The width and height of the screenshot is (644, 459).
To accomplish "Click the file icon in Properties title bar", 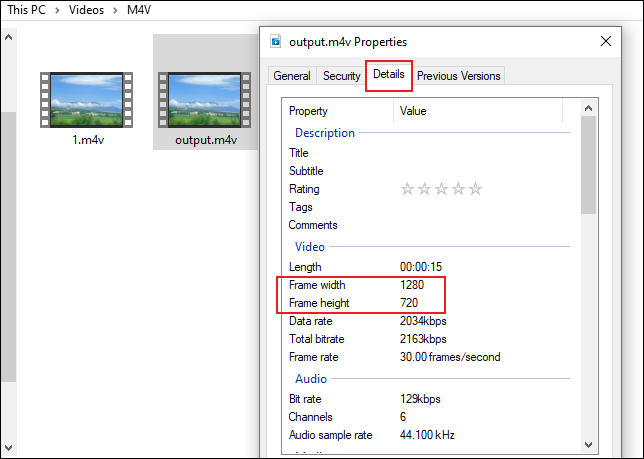I will [x=276, y=41].
